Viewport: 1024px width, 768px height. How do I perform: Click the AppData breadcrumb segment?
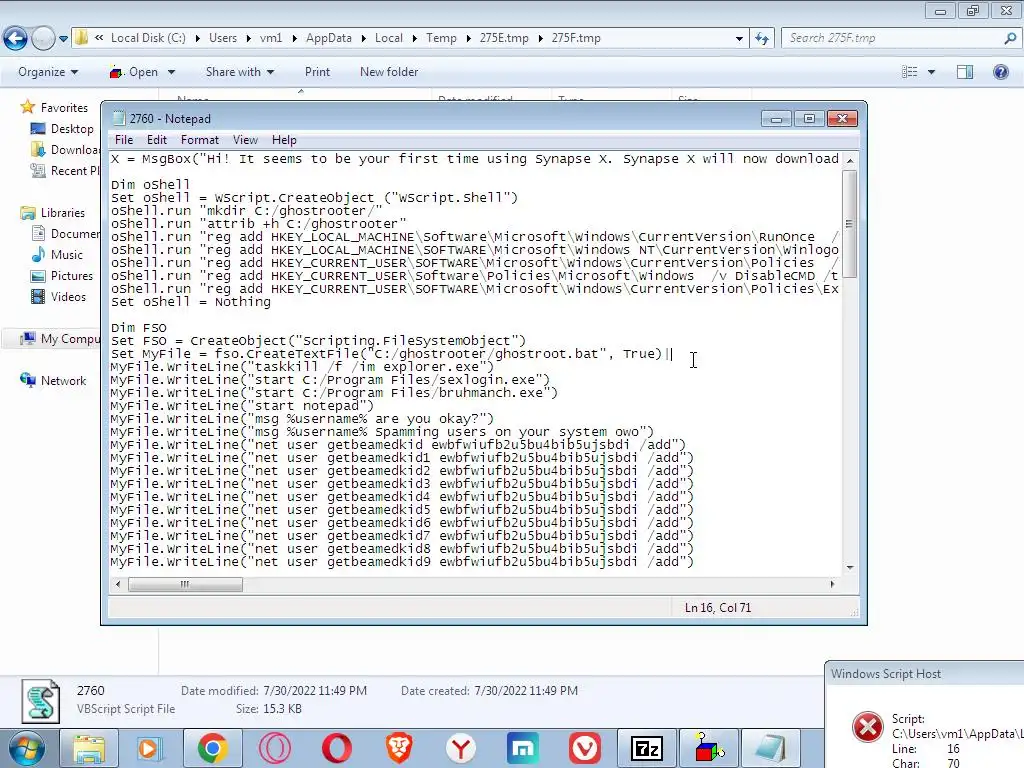coord(328,38)
